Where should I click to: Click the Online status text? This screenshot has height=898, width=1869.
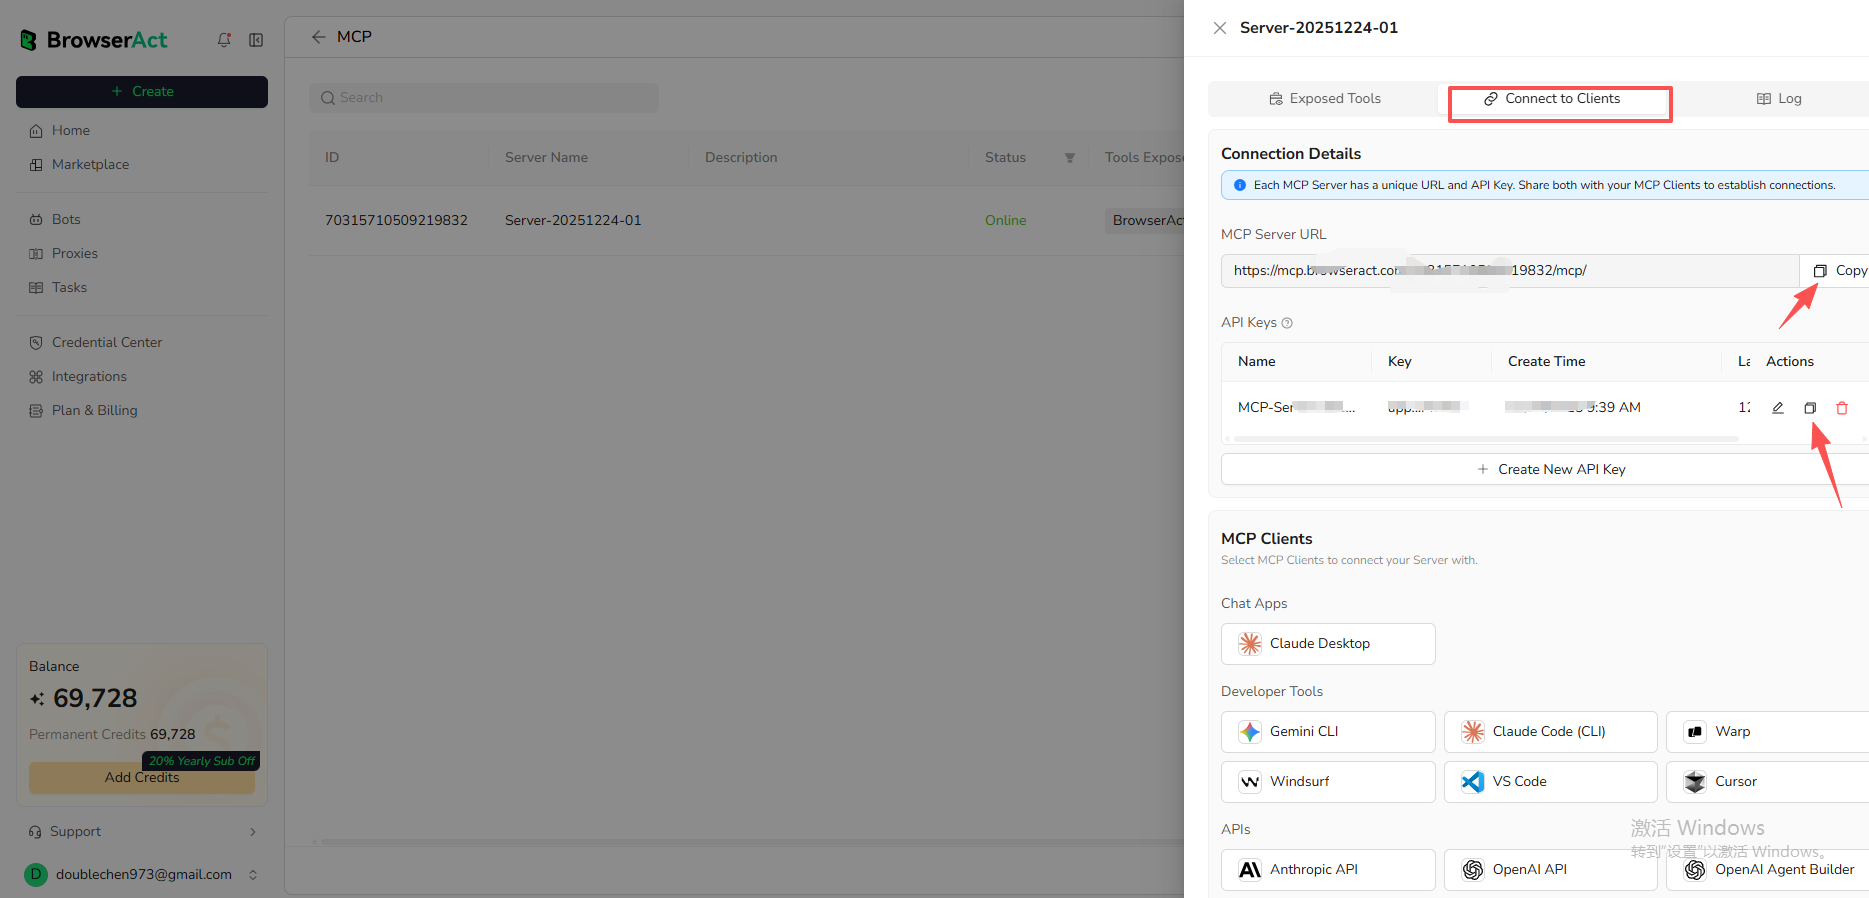(x=1005, y=221)
